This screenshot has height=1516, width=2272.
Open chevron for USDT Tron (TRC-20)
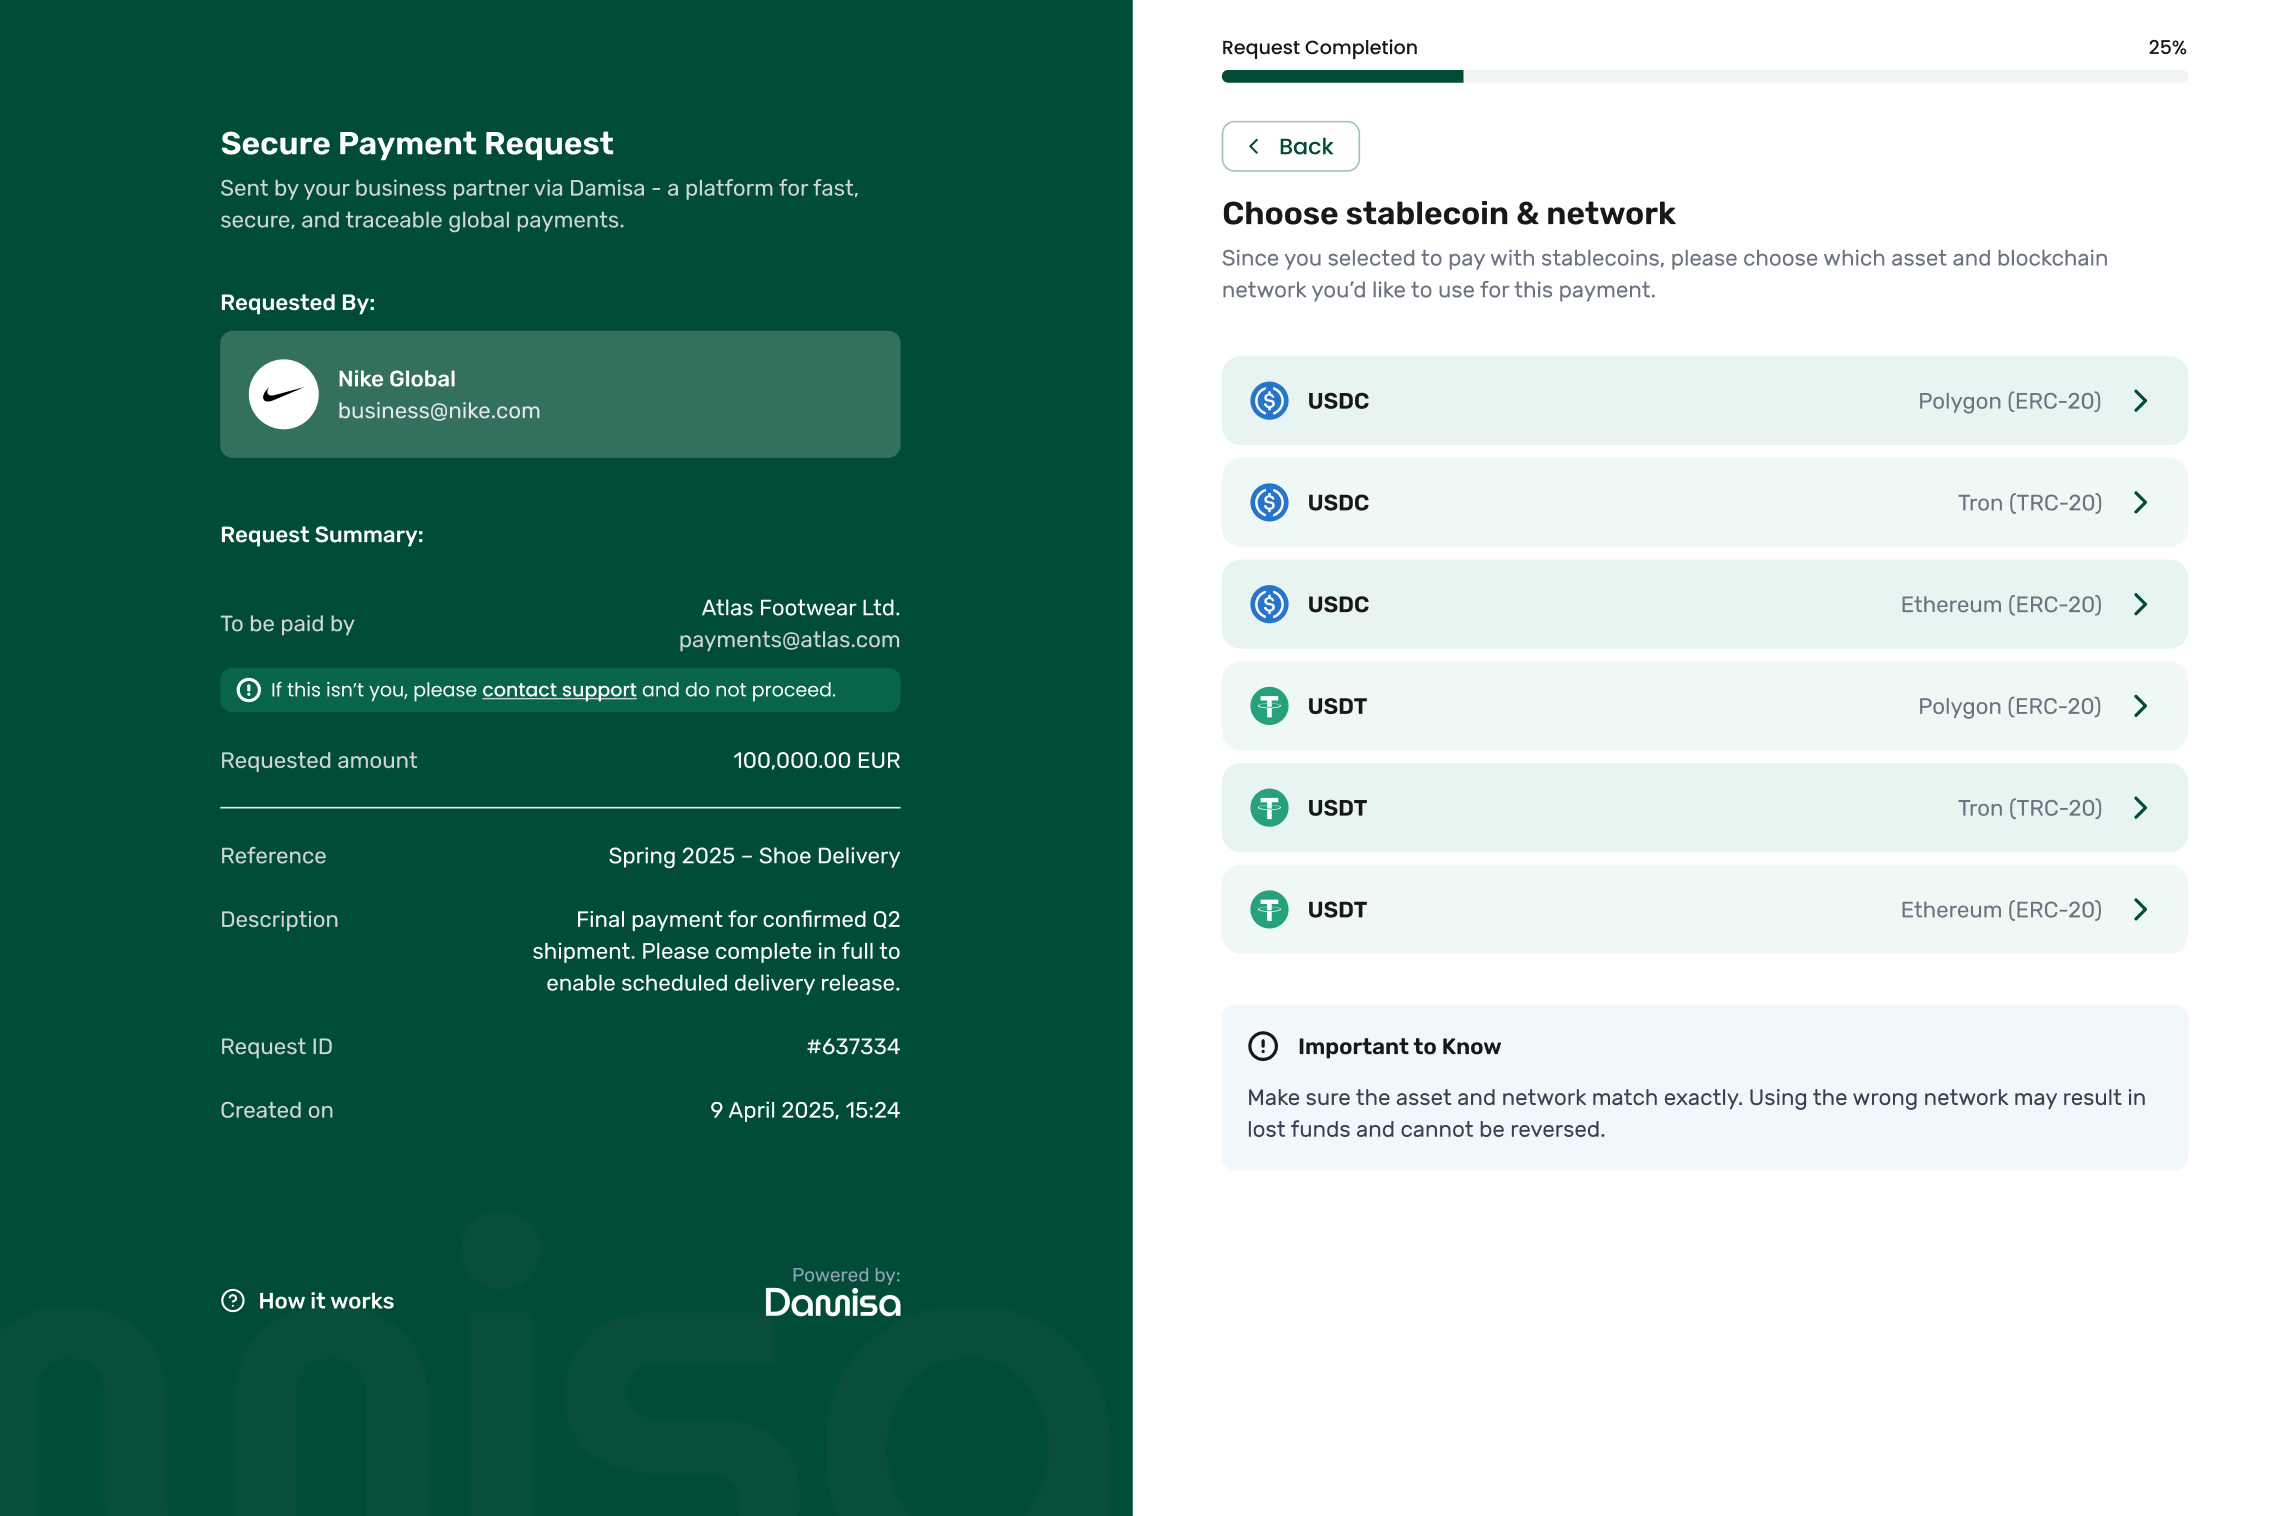coord(2140,808)
